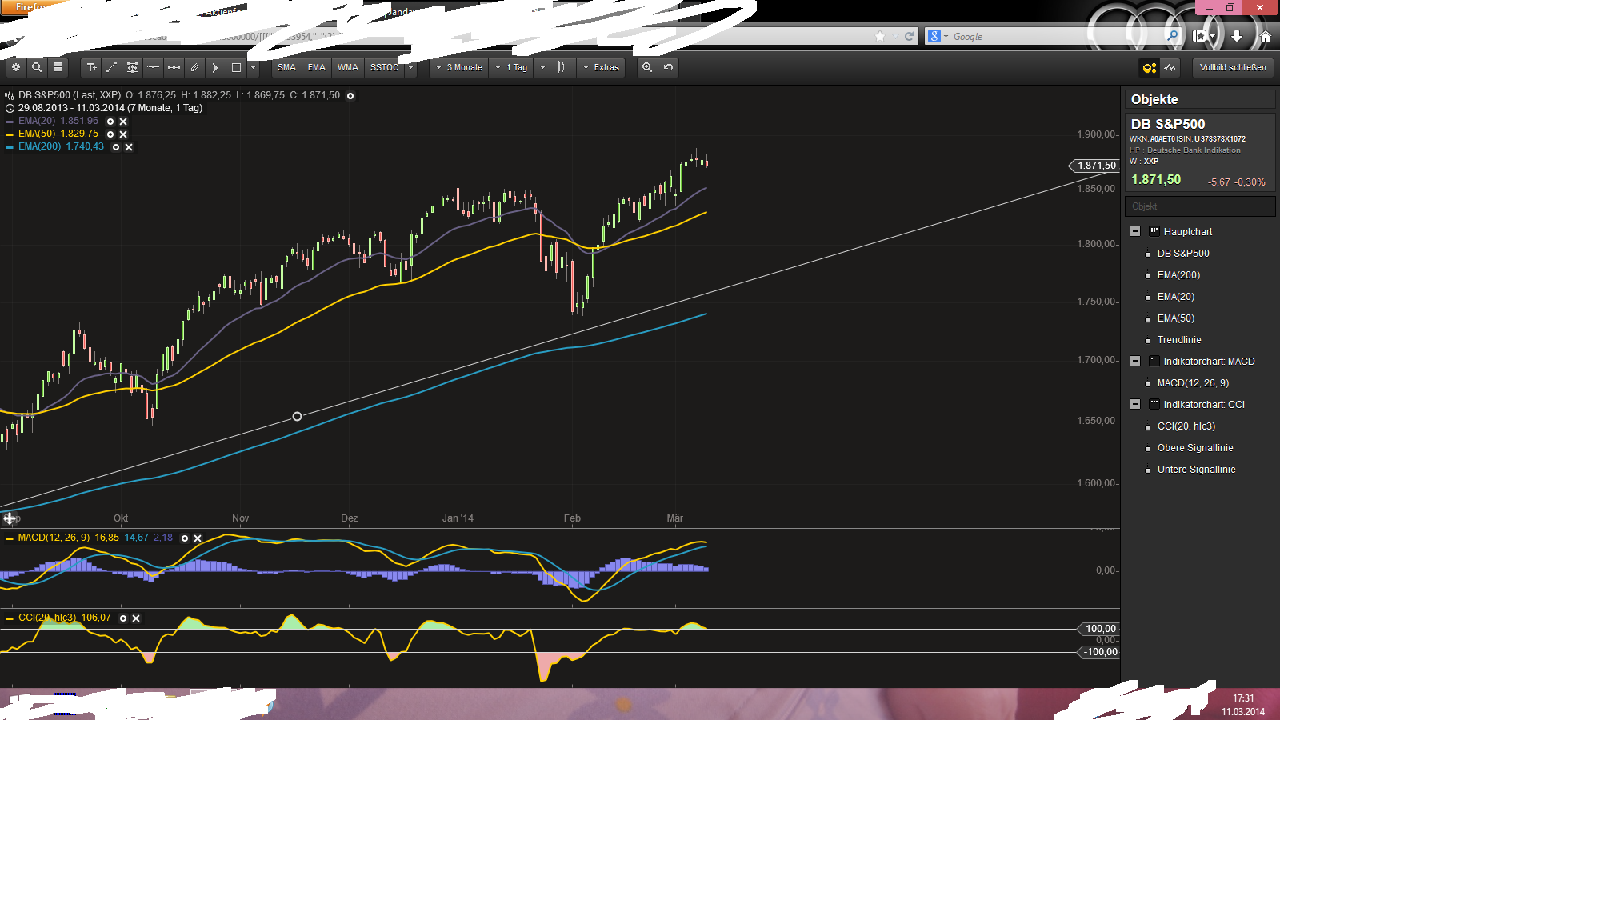Open more indicators dropdown after SSTOC
This screenshot has height=900, width=1600.
(410, 67)
